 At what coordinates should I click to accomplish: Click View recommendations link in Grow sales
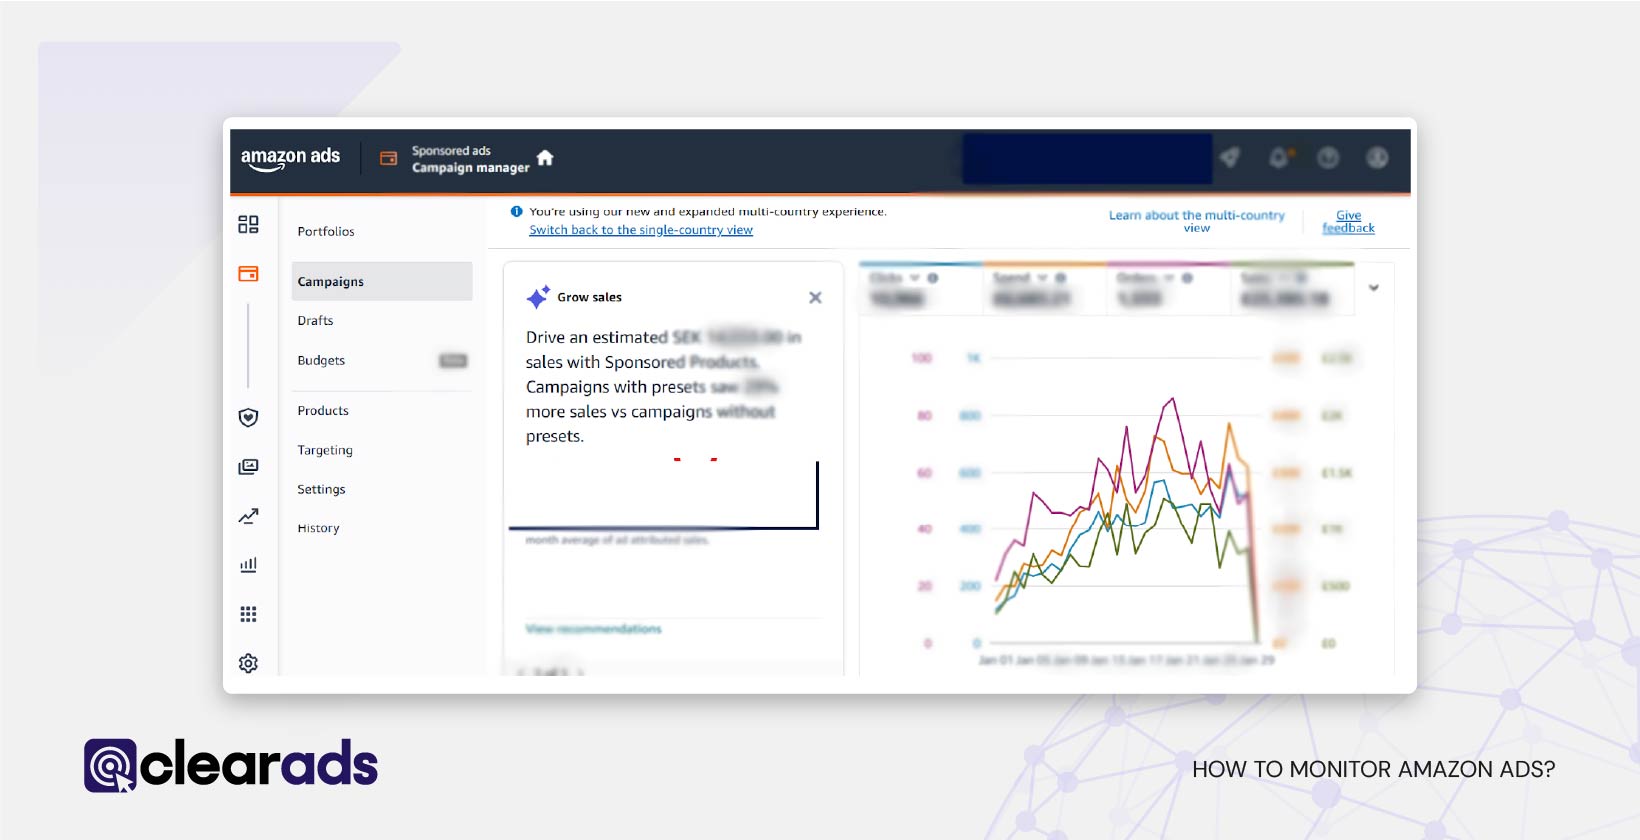(594, 628)
